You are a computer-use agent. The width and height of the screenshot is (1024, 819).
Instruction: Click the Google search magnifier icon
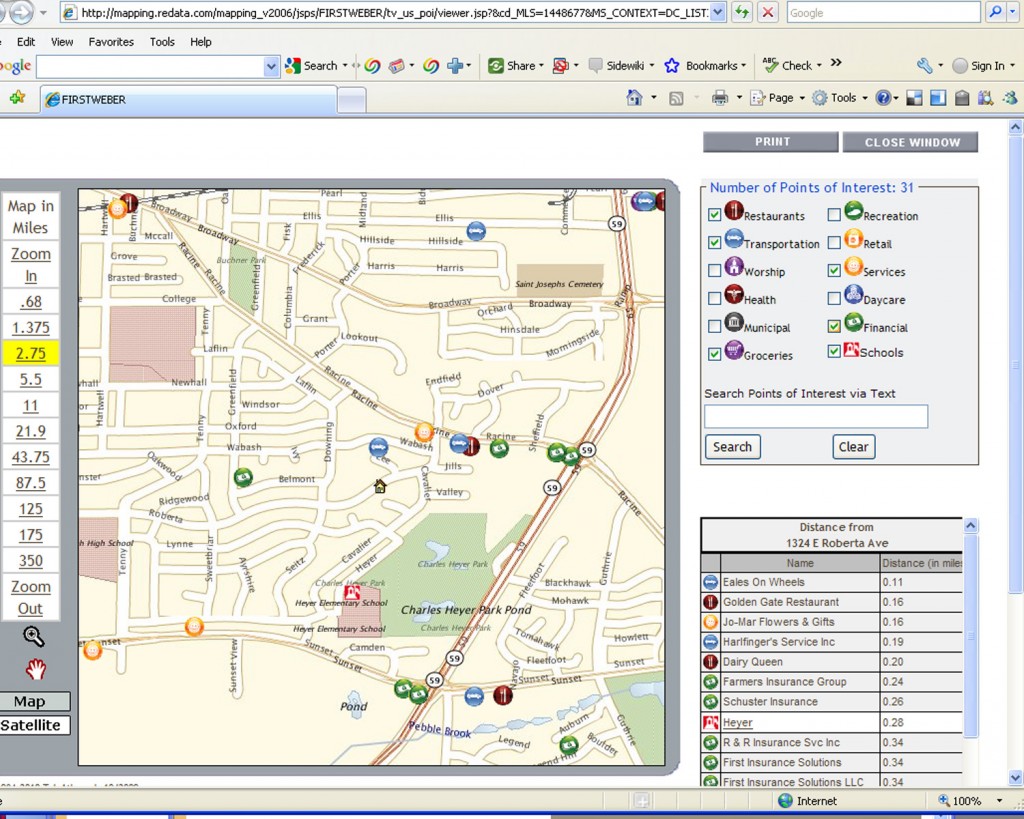(x=995, y=12)
